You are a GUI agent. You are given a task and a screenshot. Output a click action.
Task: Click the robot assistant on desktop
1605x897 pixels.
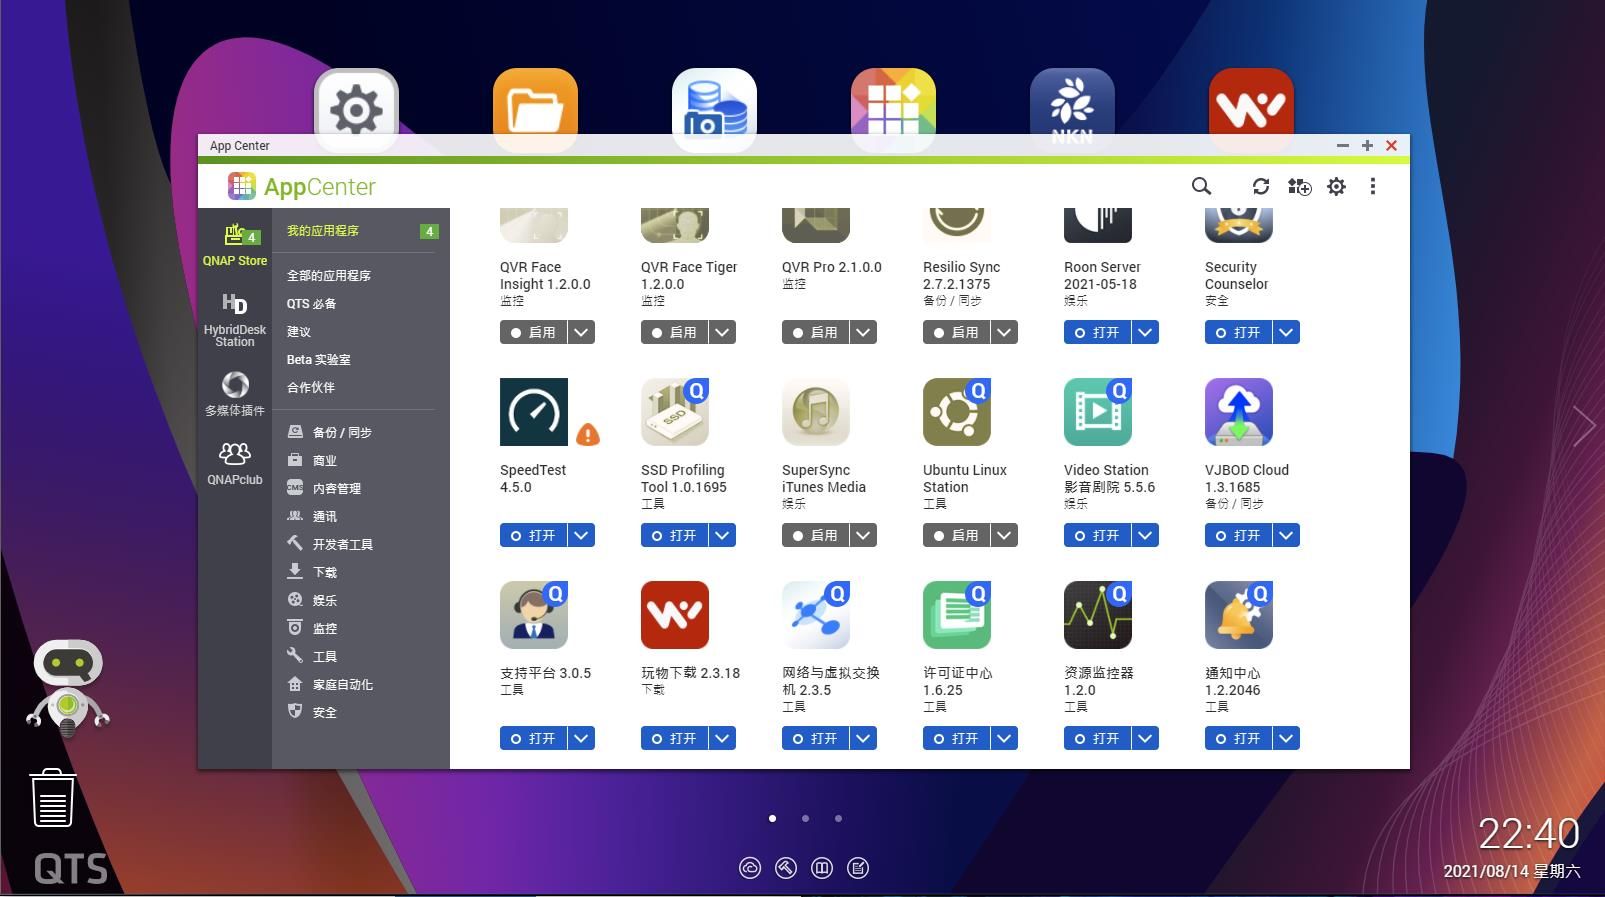click(x=68, y=688)
